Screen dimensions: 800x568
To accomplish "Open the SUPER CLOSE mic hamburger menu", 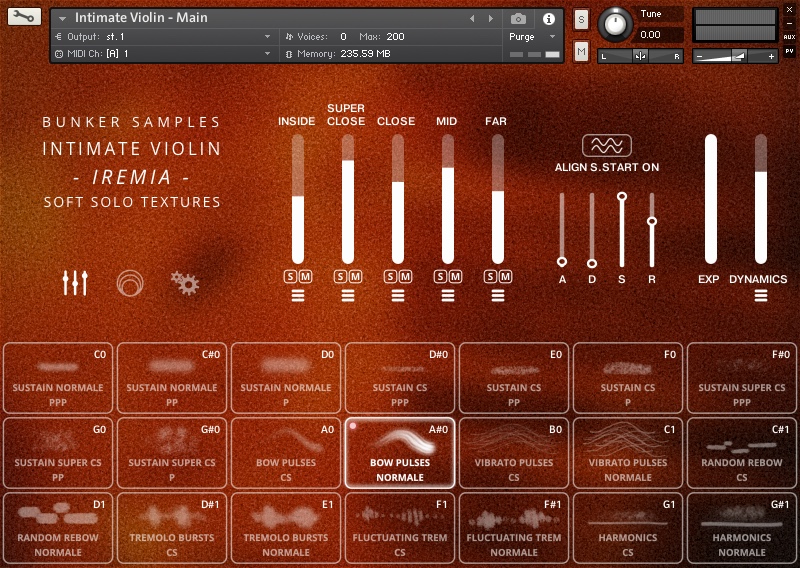I will [x=348, y=295].
